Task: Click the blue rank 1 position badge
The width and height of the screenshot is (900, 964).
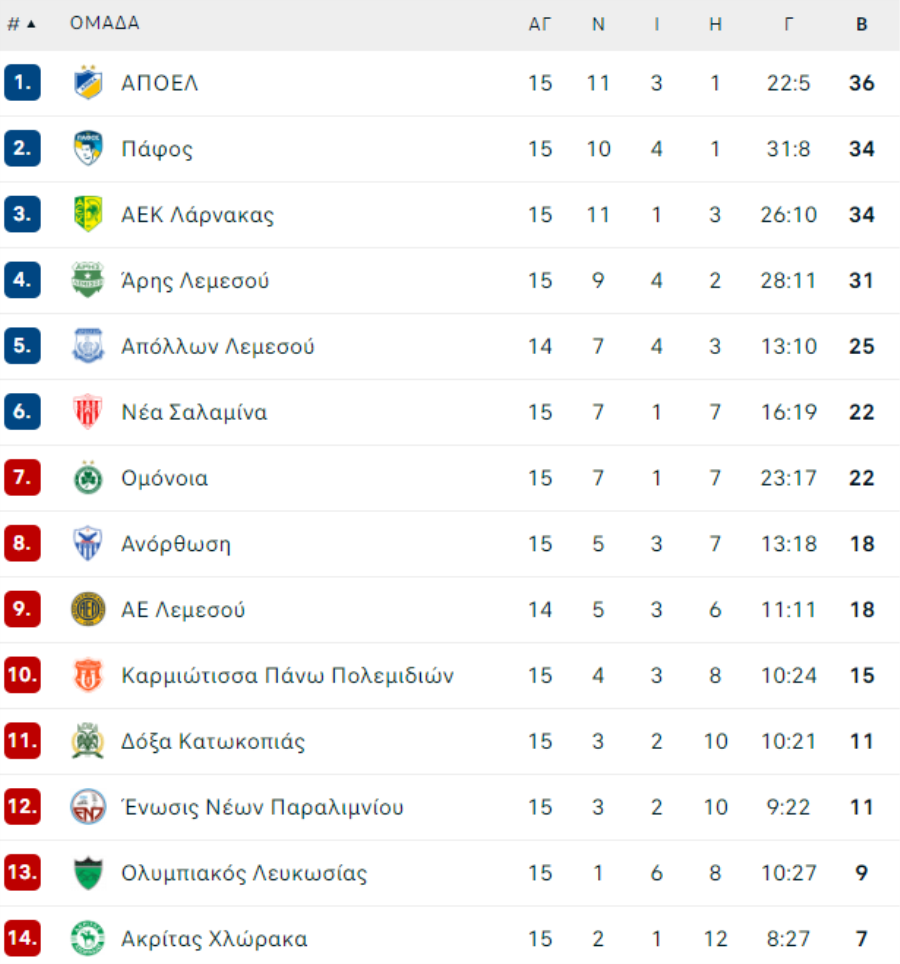Action: coord(22,82)
